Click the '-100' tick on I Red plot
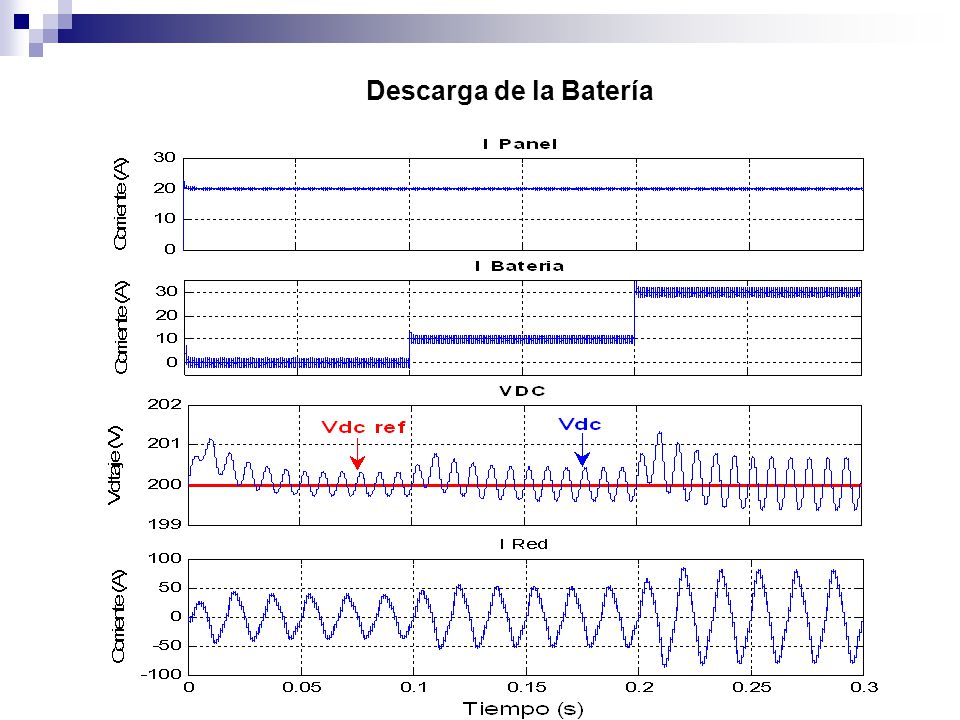This screenshot has width=960, height=720. [x=161, y=674]
